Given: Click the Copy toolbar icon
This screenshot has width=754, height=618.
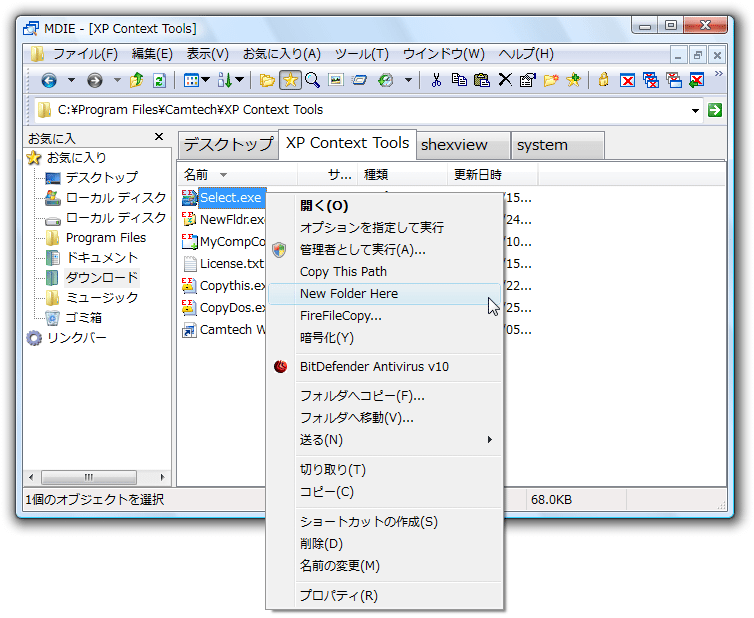Looking at the screenshot, I should click(x=459, y=80).
